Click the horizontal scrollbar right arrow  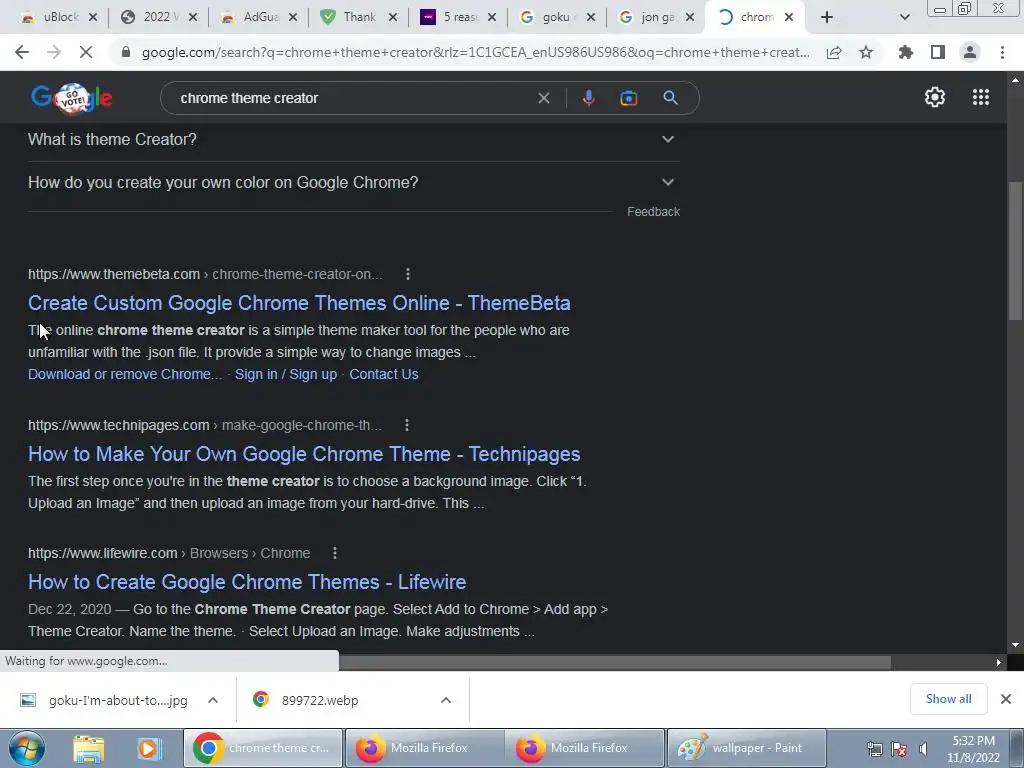998,662
